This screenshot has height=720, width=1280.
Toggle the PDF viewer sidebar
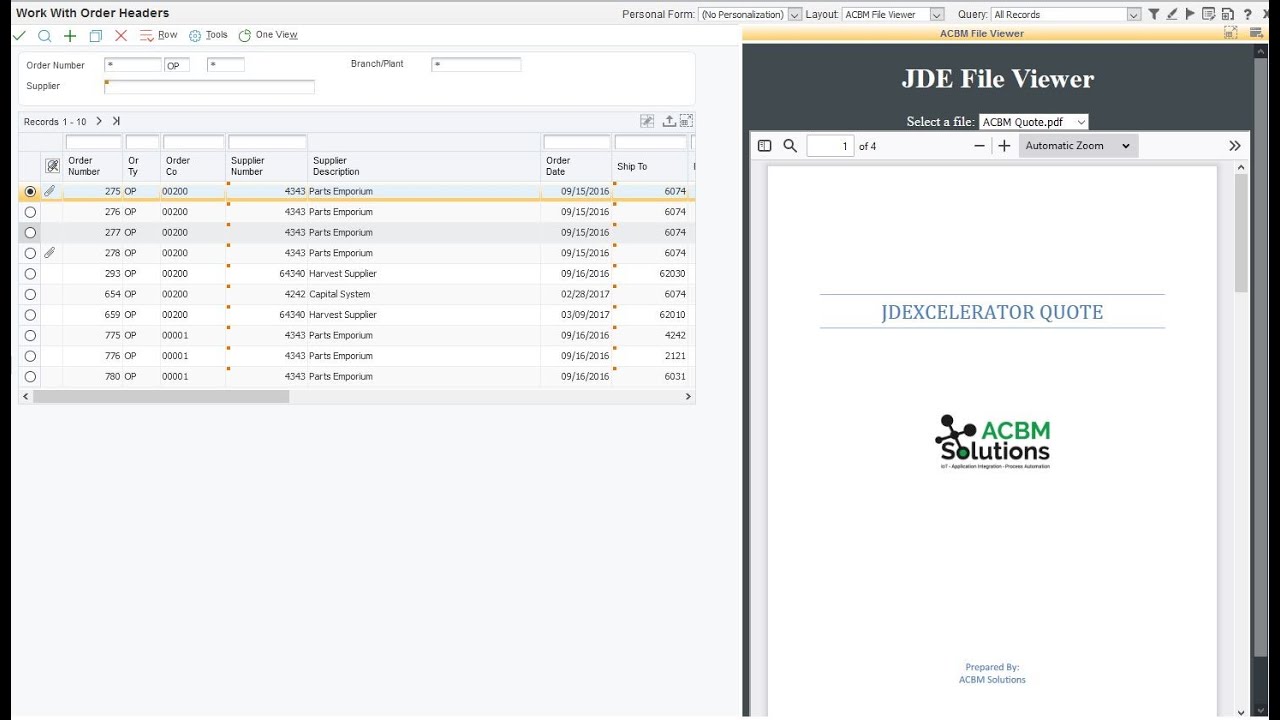(x=765, y=146)
